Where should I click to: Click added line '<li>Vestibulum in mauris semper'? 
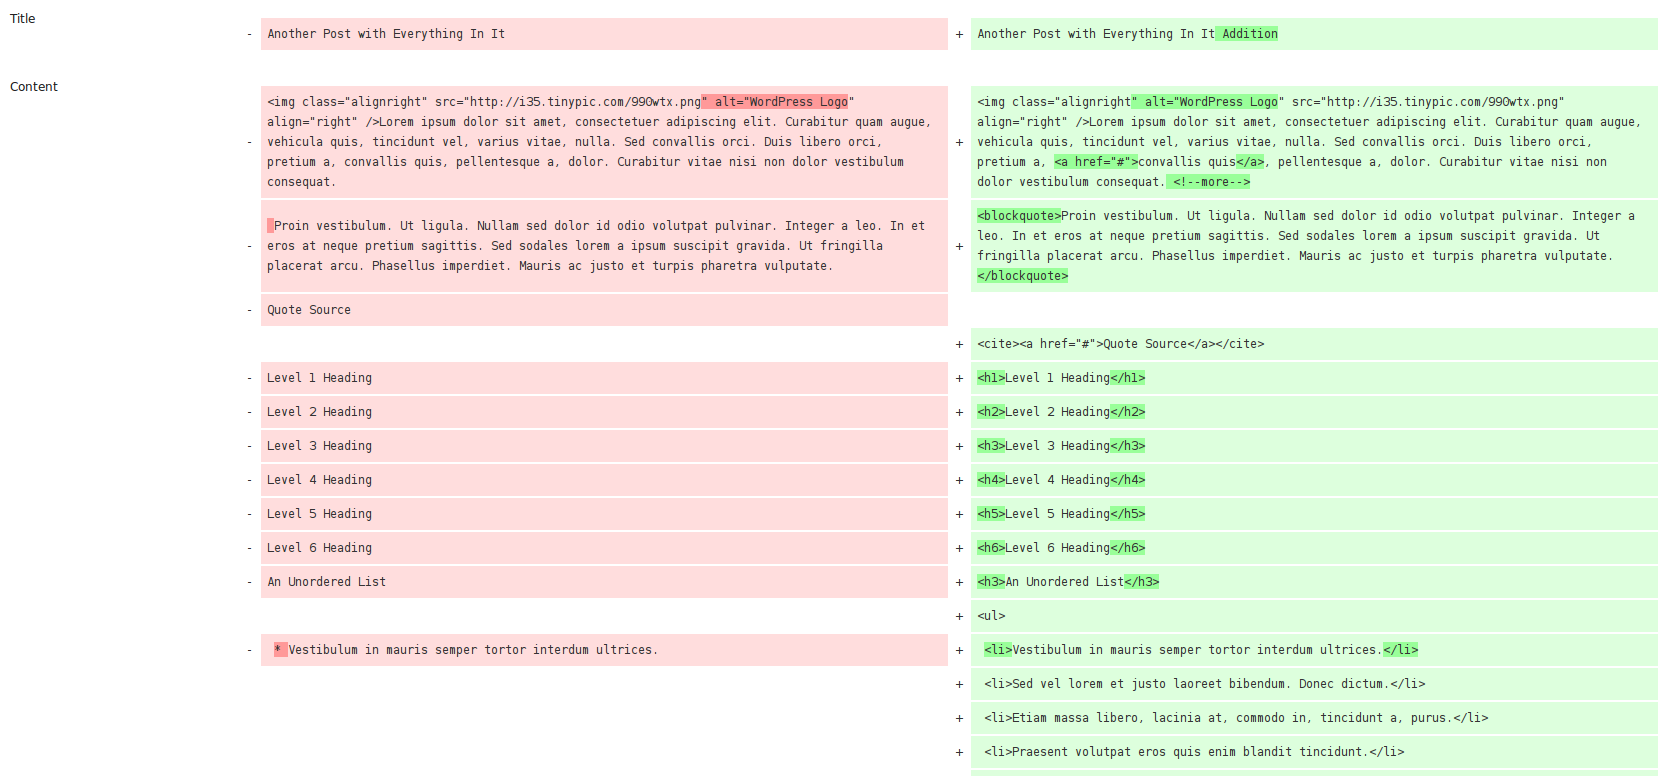pos(1314,650)
